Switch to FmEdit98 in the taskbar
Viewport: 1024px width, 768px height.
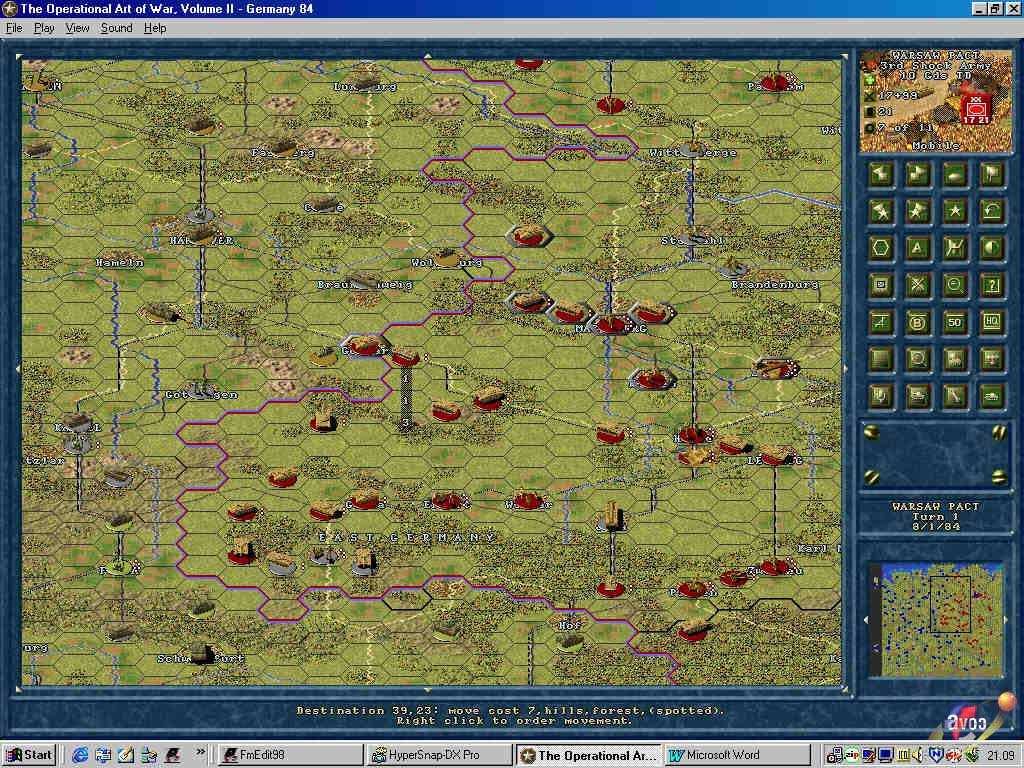click(289, 755)
